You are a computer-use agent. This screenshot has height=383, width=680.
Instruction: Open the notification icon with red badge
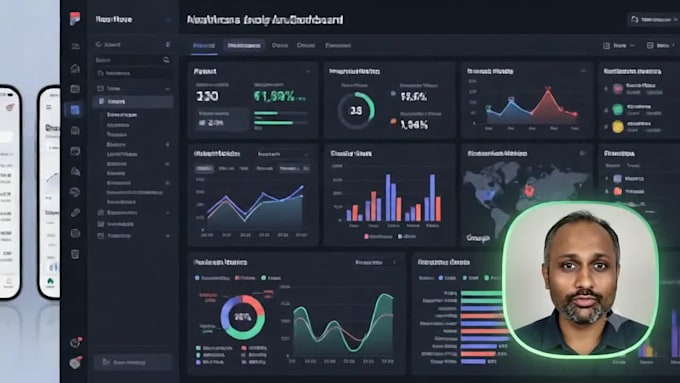click(75, 342)
